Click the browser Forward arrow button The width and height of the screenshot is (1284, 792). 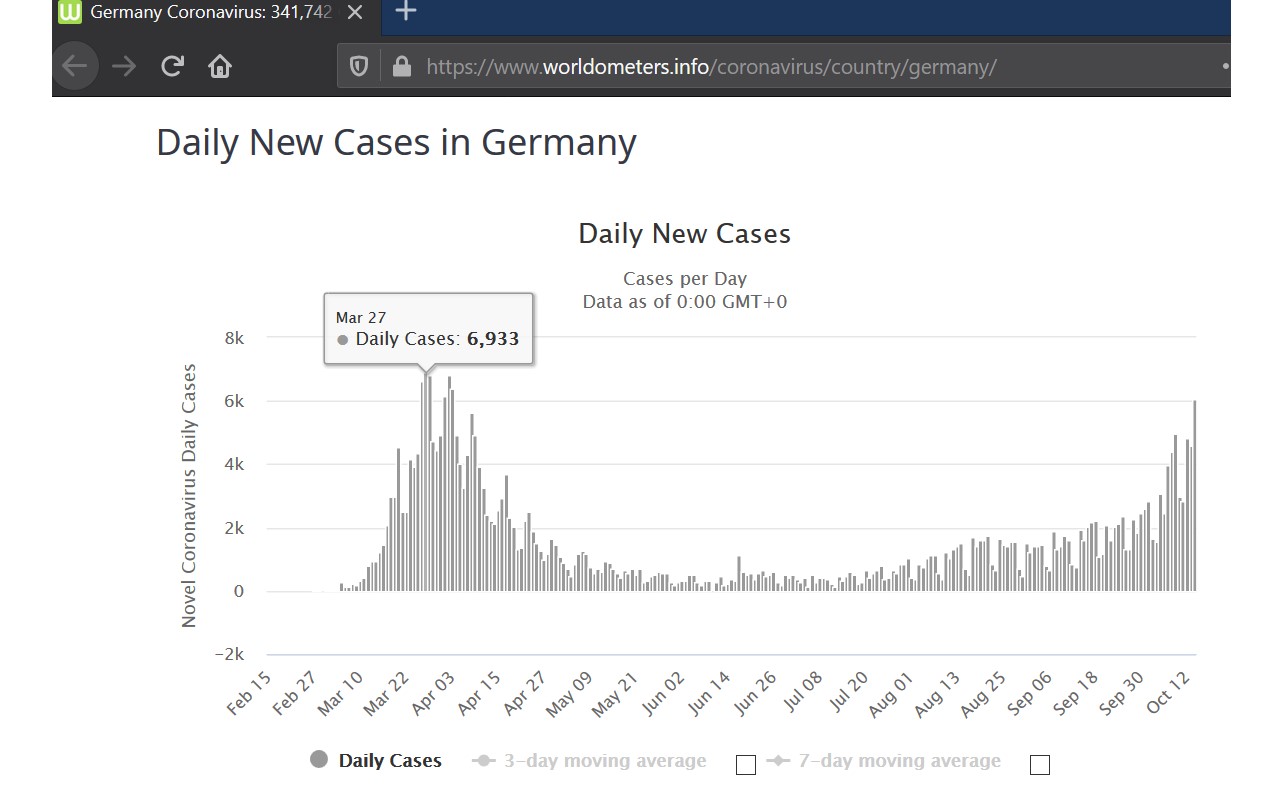click(124, 66)
